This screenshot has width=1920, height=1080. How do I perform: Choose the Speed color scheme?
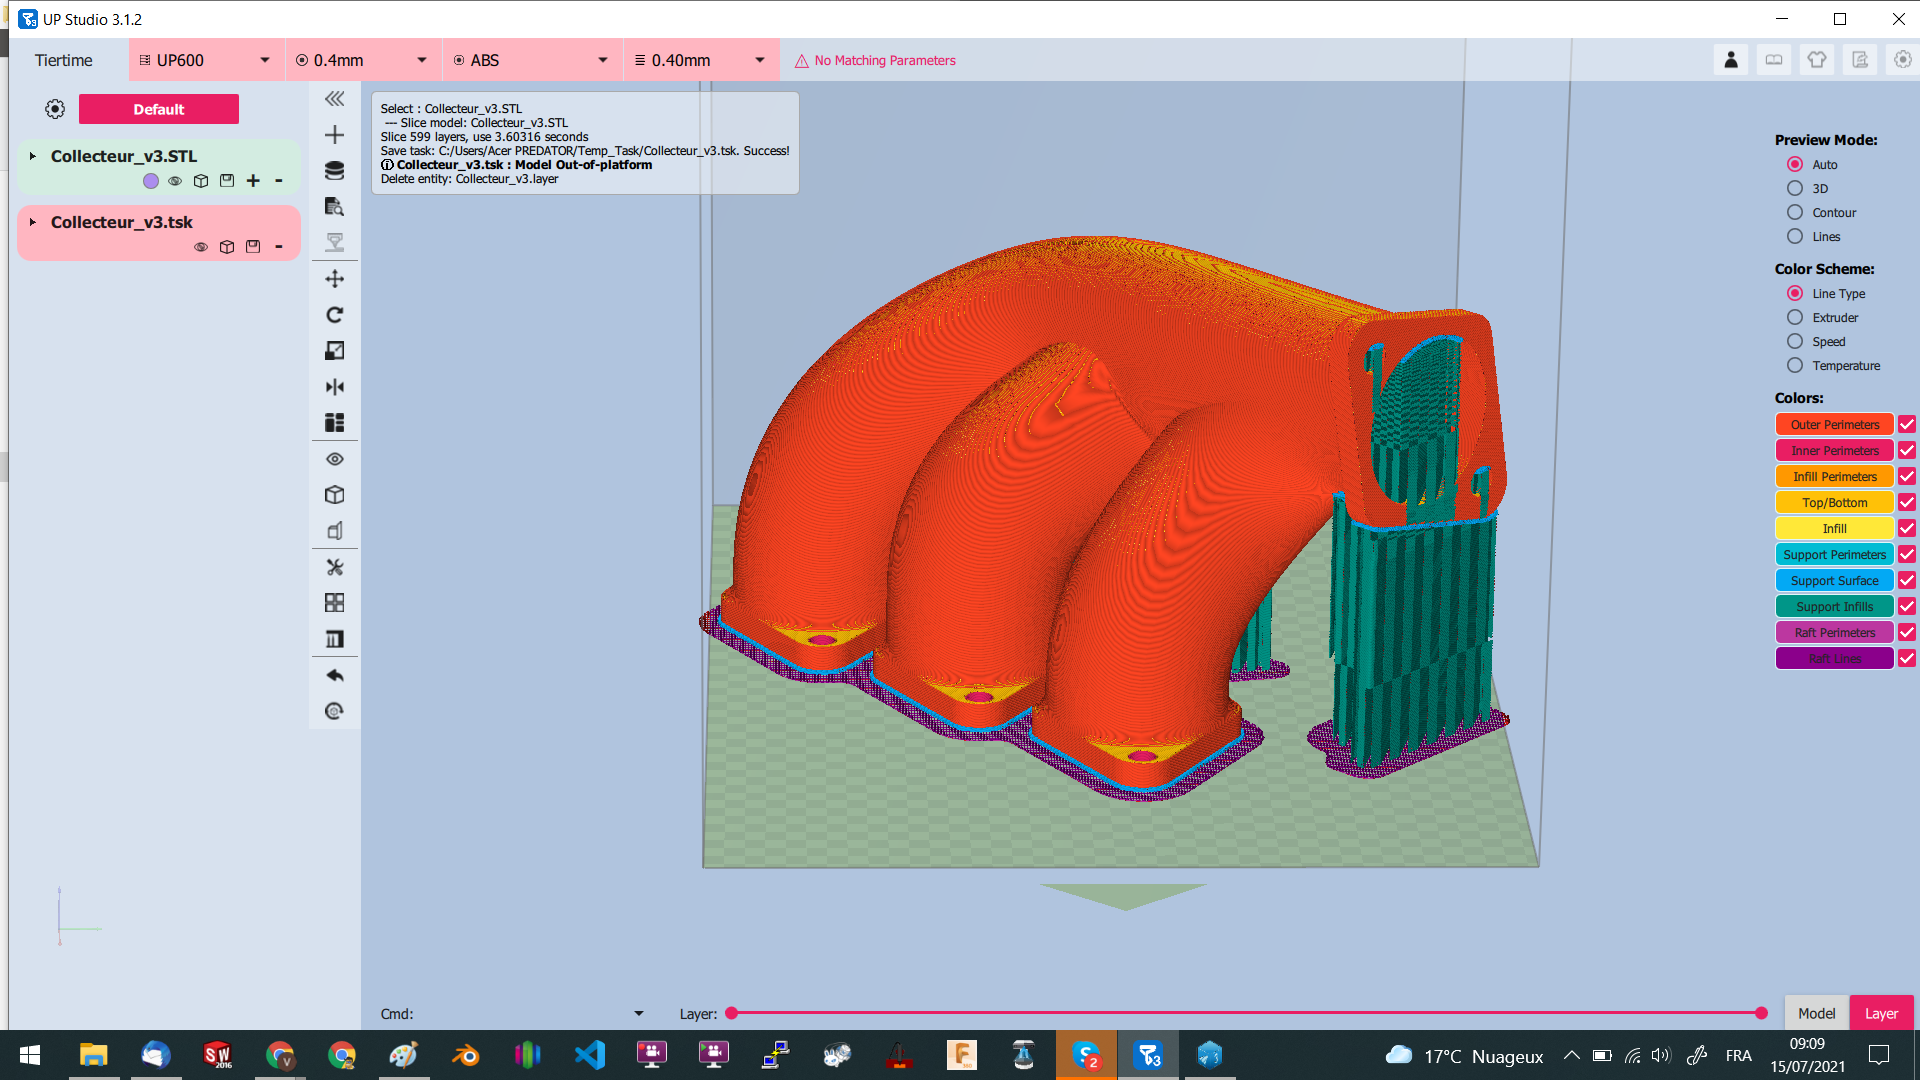point(1795,341)
